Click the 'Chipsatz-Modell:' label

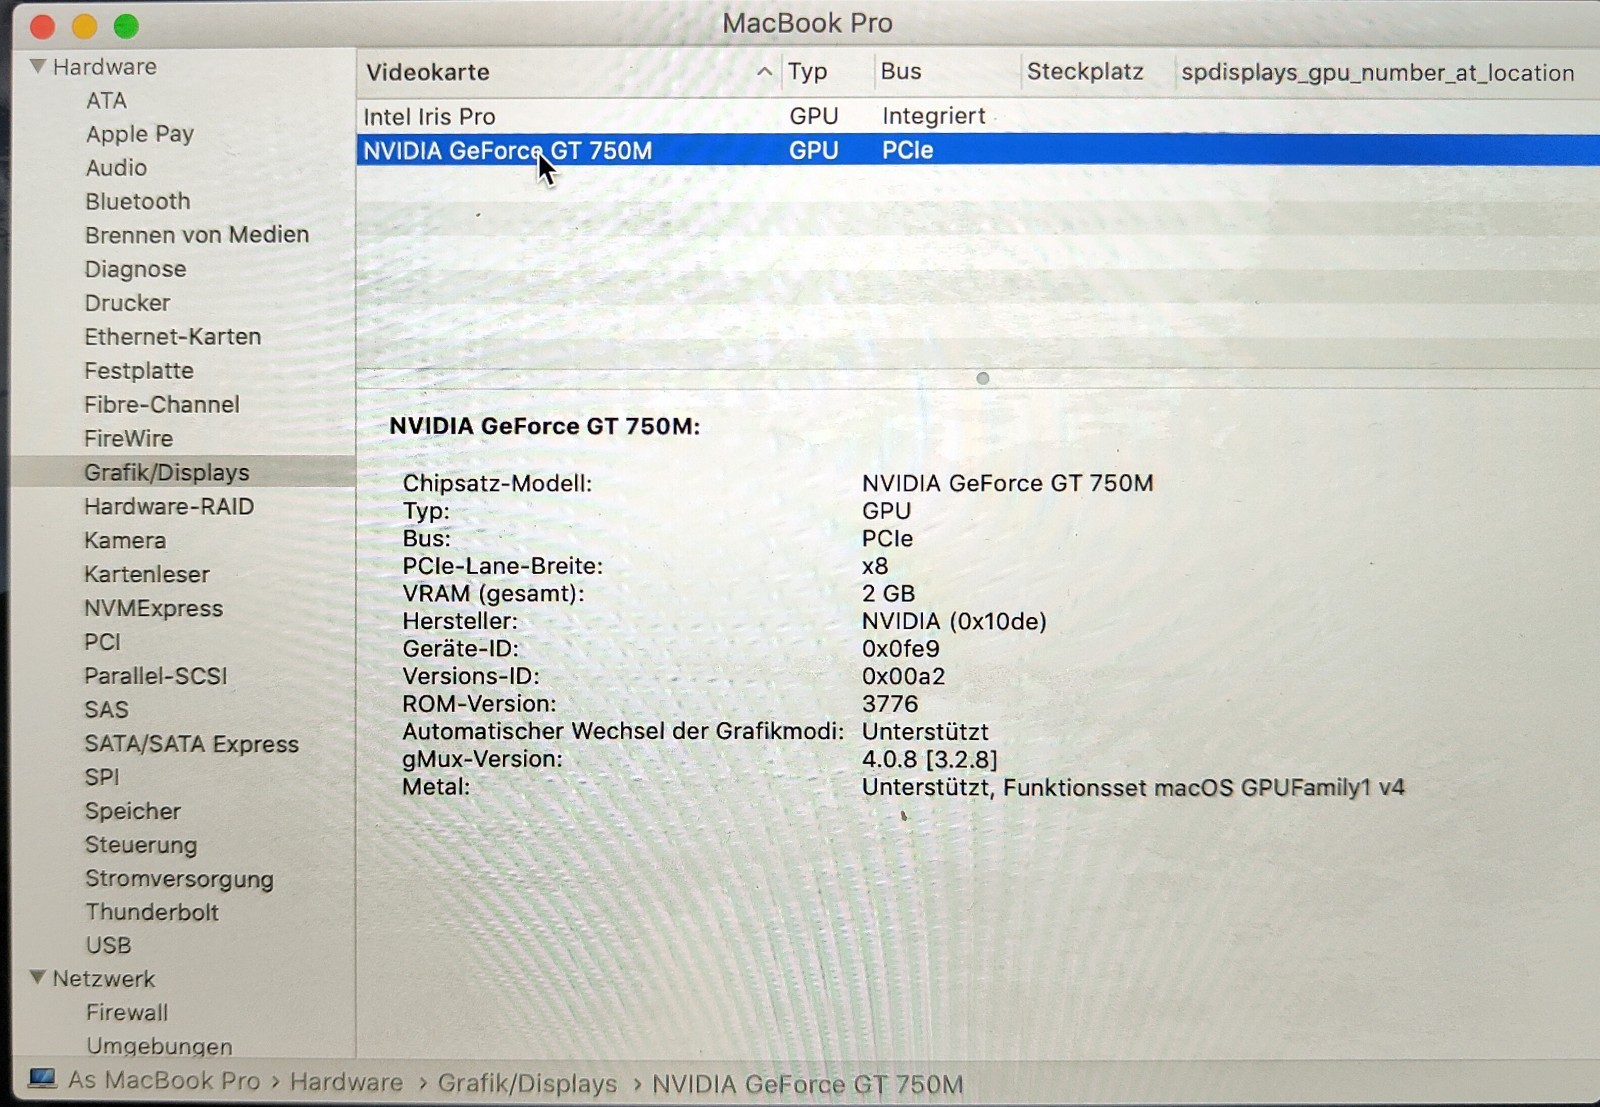[x=497, y=483]
